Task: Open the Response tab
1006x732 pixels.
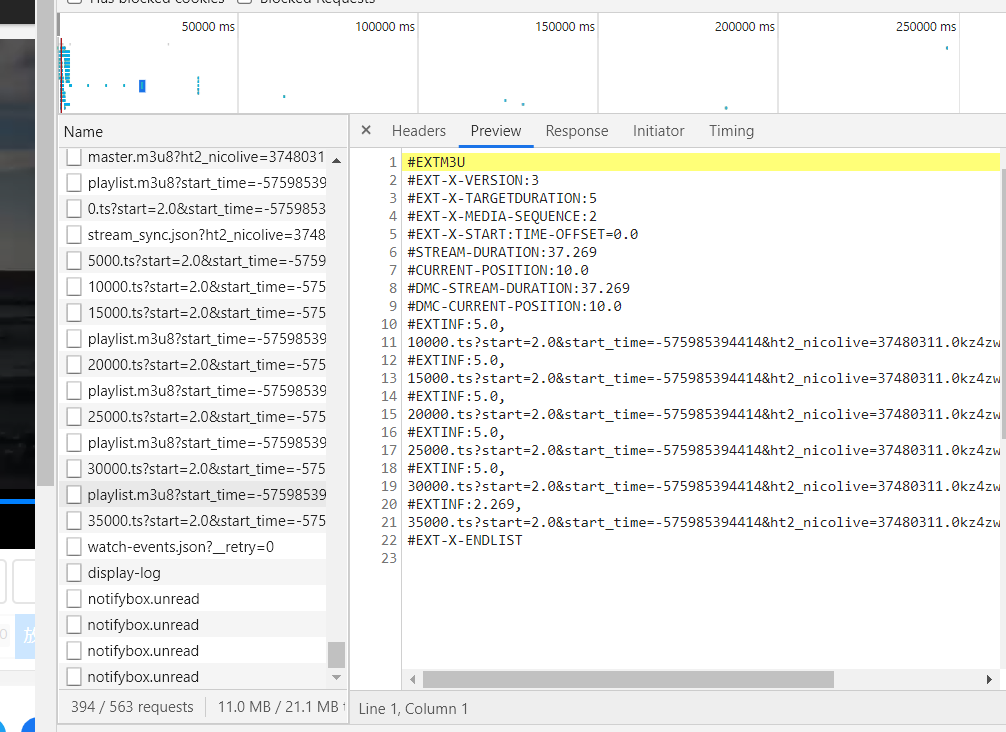Action: 577,131
